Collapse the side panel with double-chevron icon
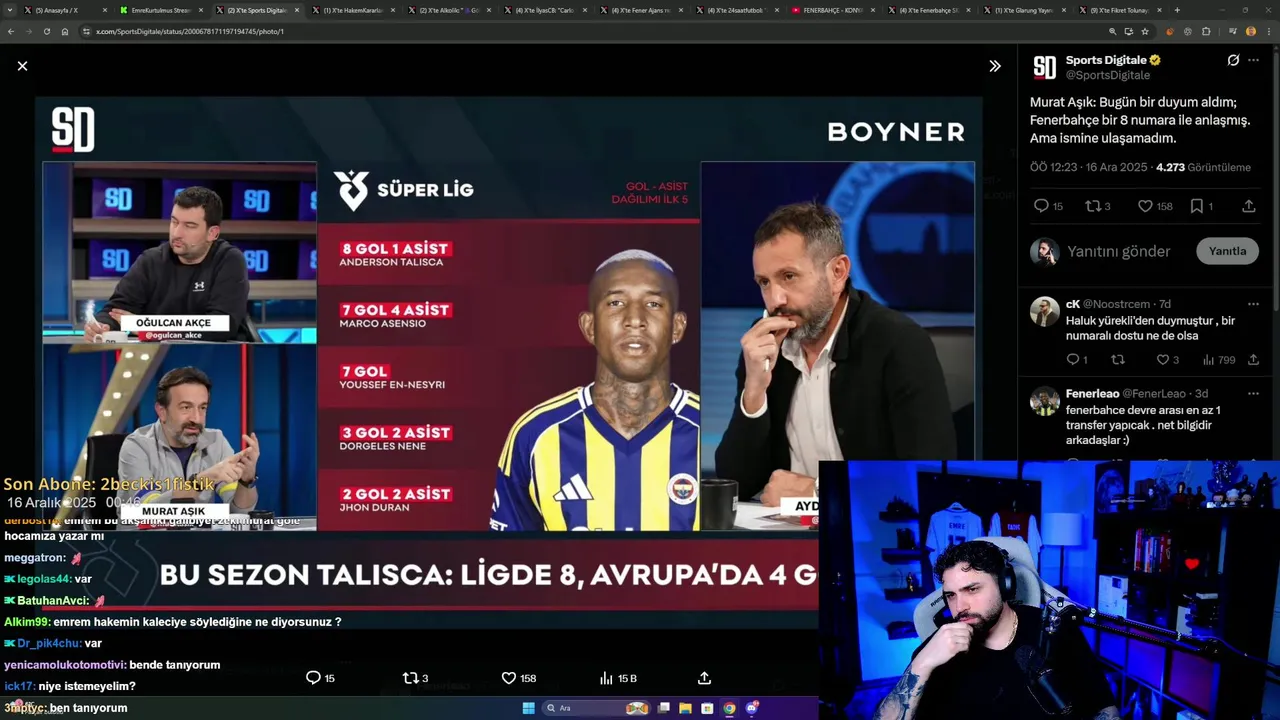 point(995,66)
